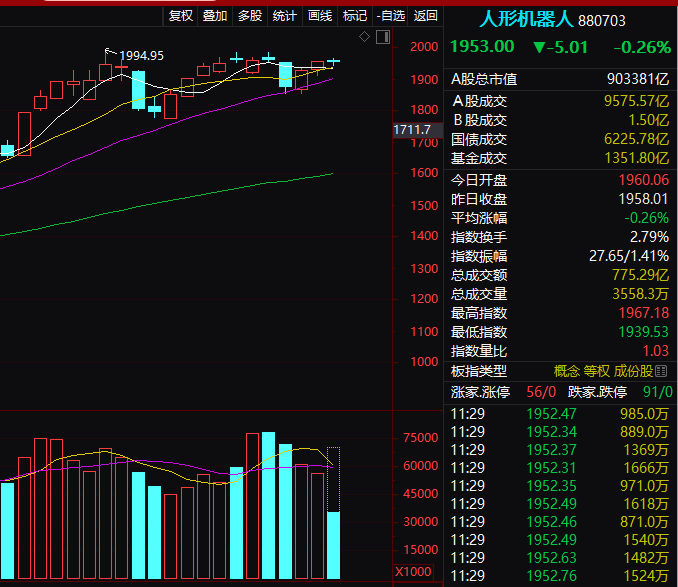Viewport: 678px width, 587px height.
Task: Select the 多股 multi-stock view
Action: 250,16
